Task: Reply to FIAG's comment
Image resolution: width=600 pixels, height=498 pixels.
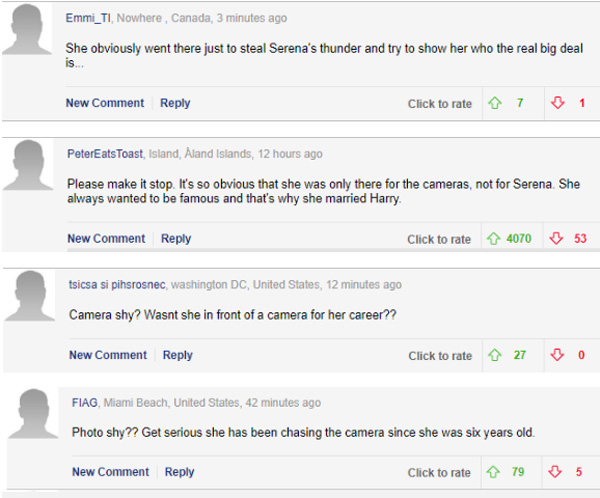Action: [180, 472]
